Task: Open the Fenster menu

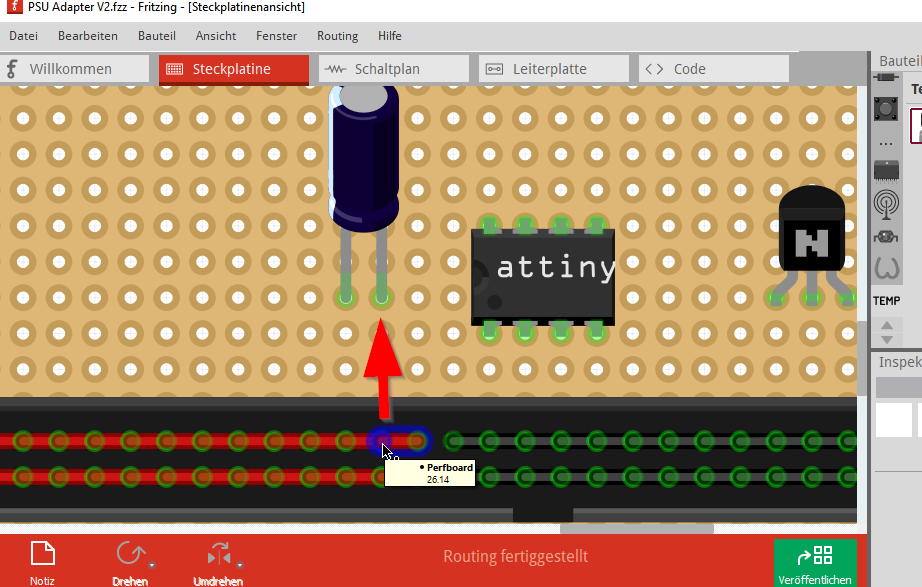Action: pyautogui.click(x=276, y=36)
